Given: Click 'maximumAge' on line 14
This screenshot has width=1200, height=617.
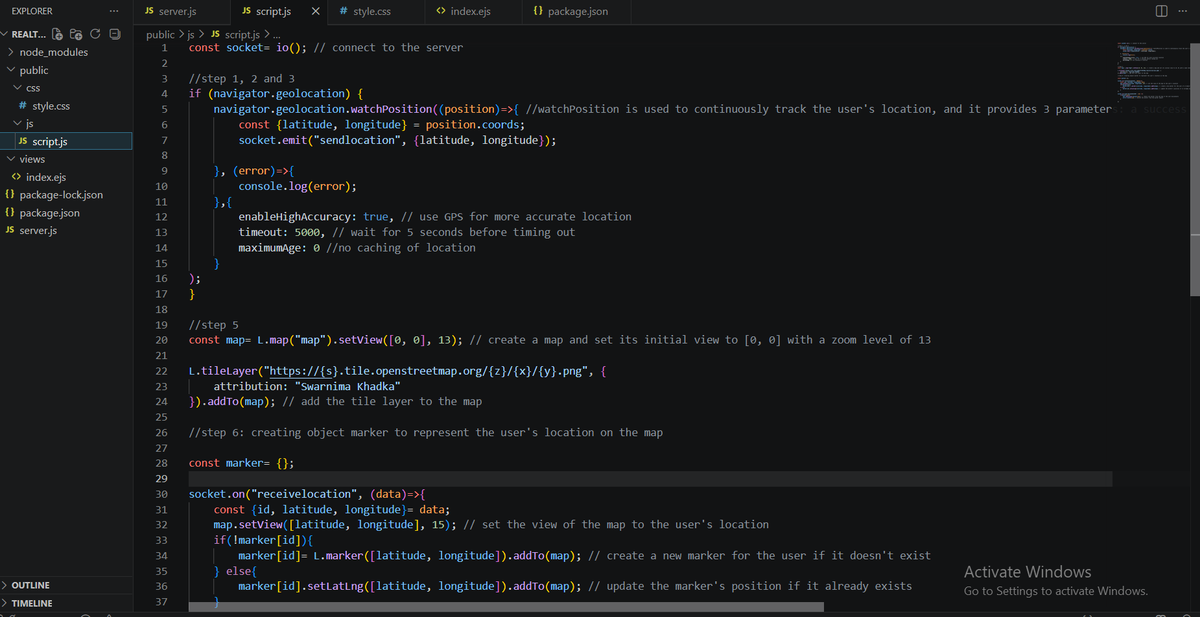Looking at the screenshot, I should (272, 247).
